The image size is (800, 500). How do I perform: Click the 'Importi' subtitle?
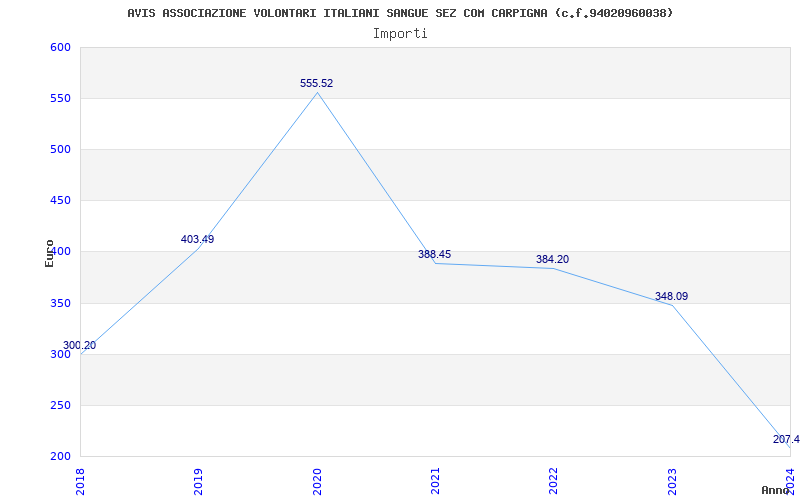tap(400, 34)
